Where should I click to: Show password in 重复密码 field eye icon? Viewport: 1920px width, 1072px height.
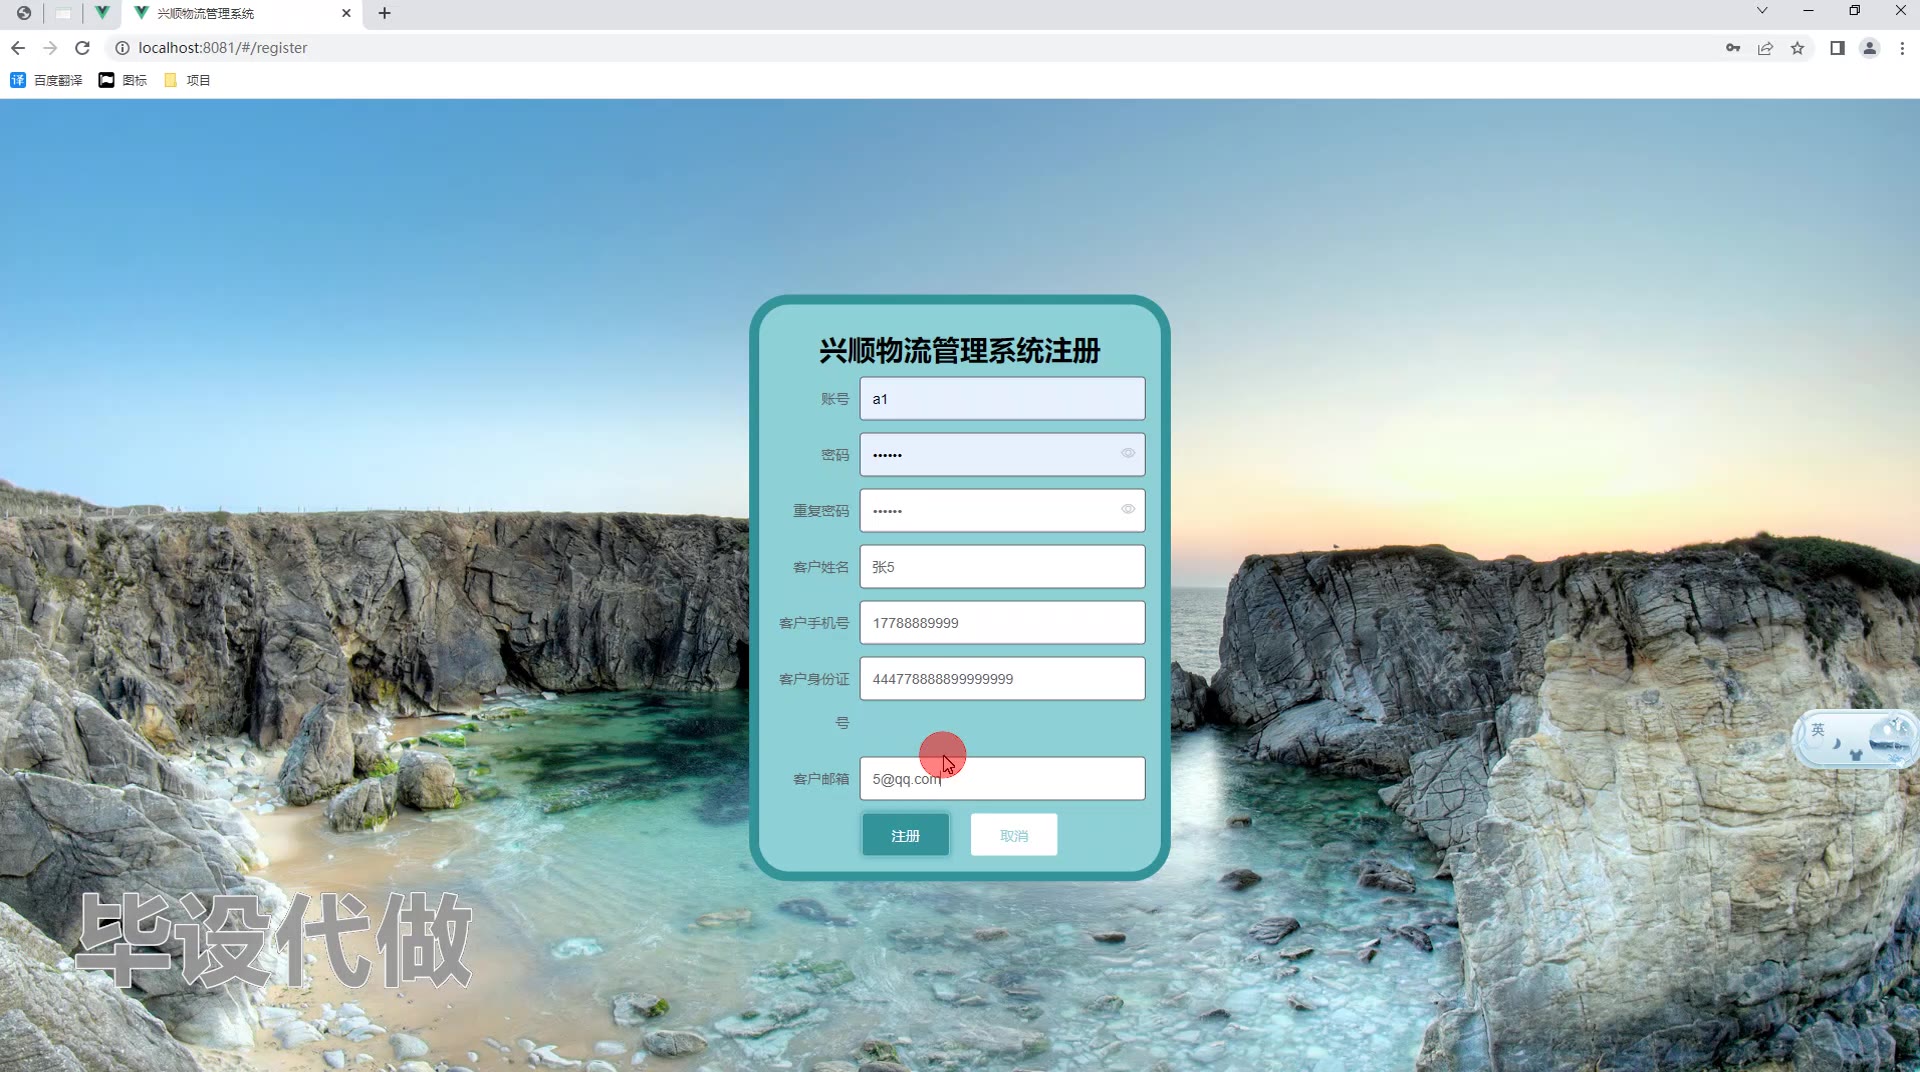tap(1128, 510)
